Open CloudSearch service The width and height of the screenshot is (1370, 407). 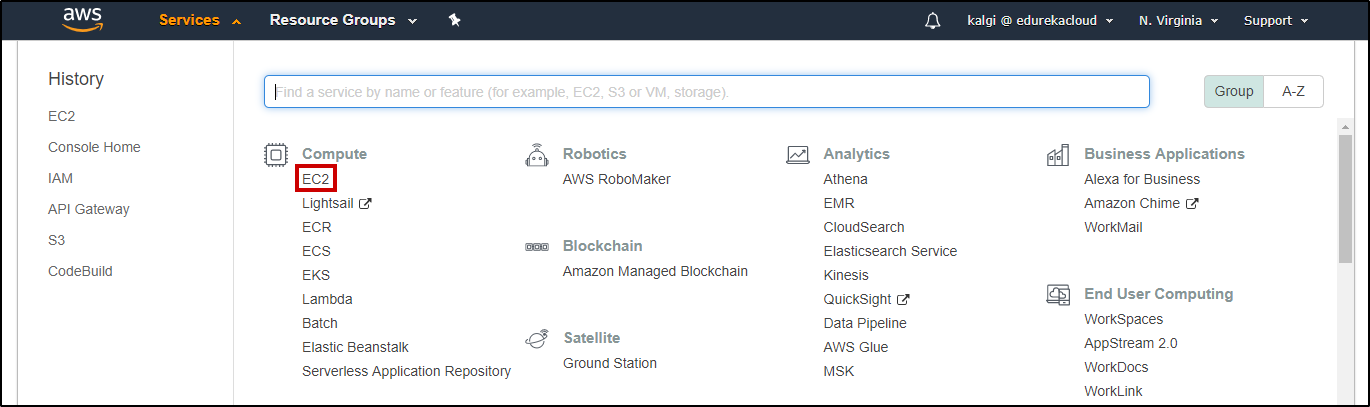[864, 227]
